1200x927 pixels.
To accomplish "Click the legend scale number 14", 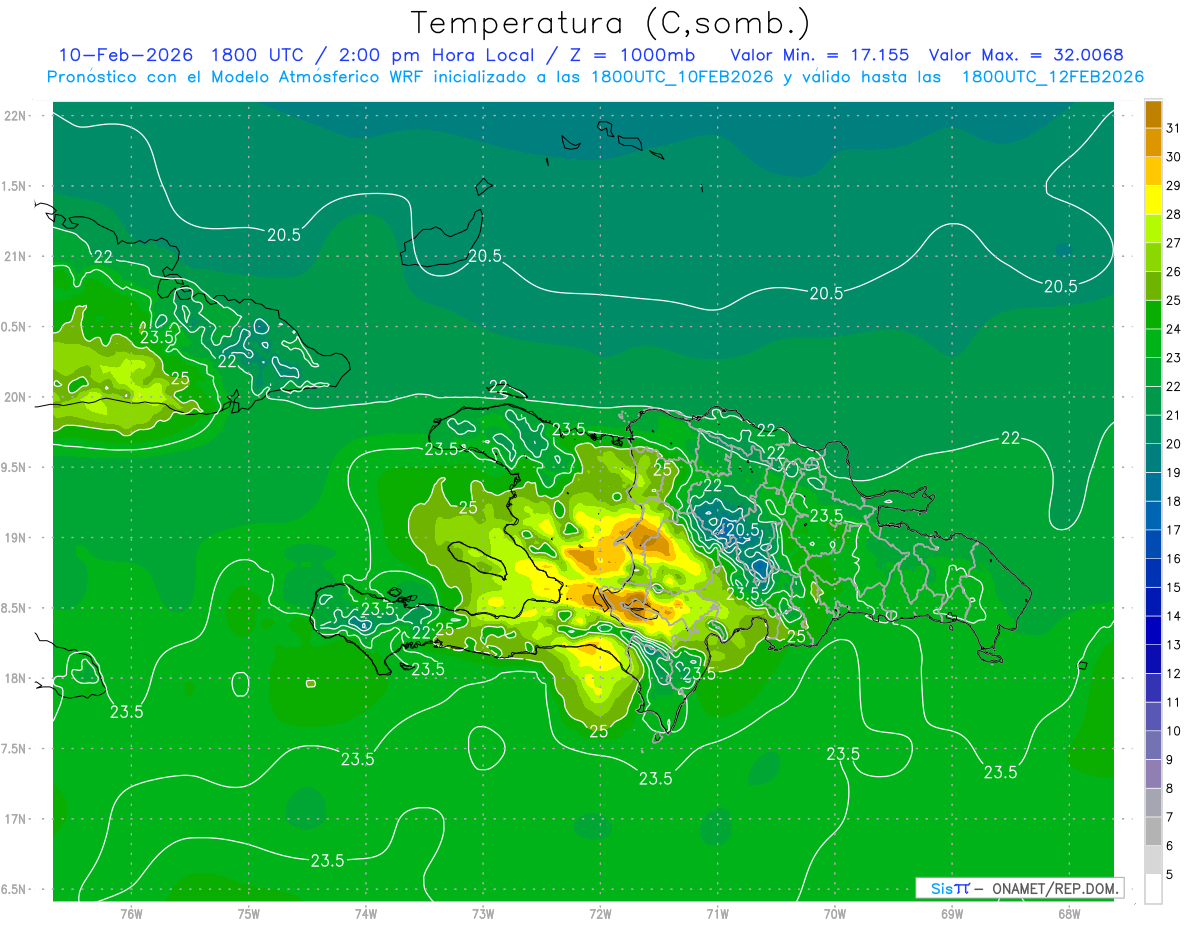I will [1173, 616].
